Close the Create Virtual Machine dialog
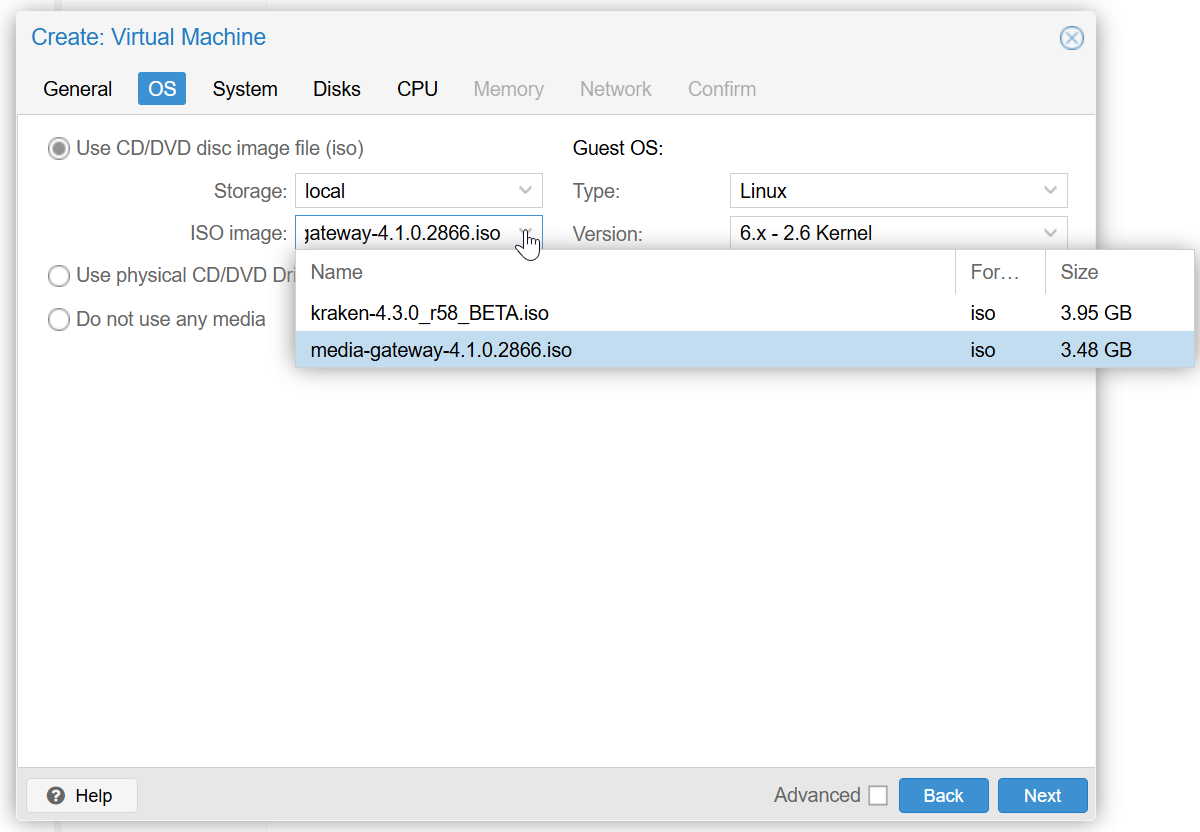This screenshot has width=1200, height=832. point(1071,38)
